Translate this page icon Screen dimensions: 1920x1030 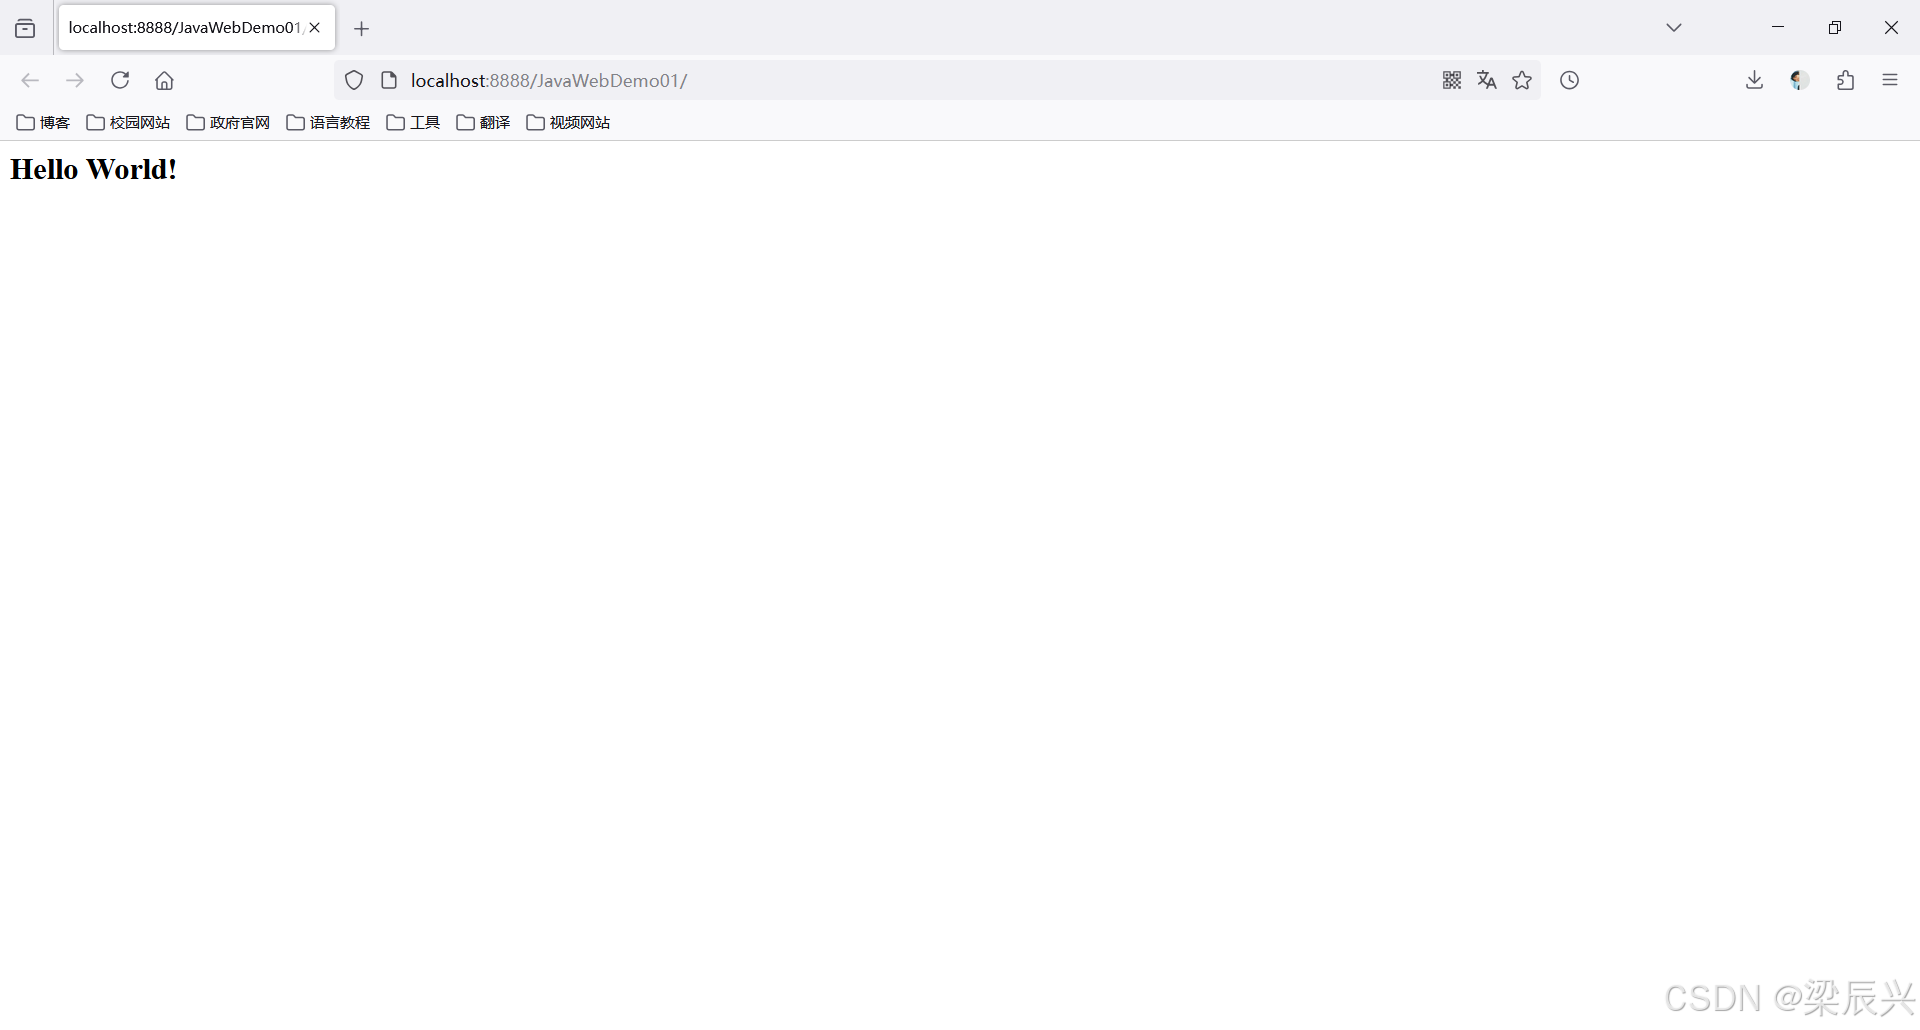1487,80
